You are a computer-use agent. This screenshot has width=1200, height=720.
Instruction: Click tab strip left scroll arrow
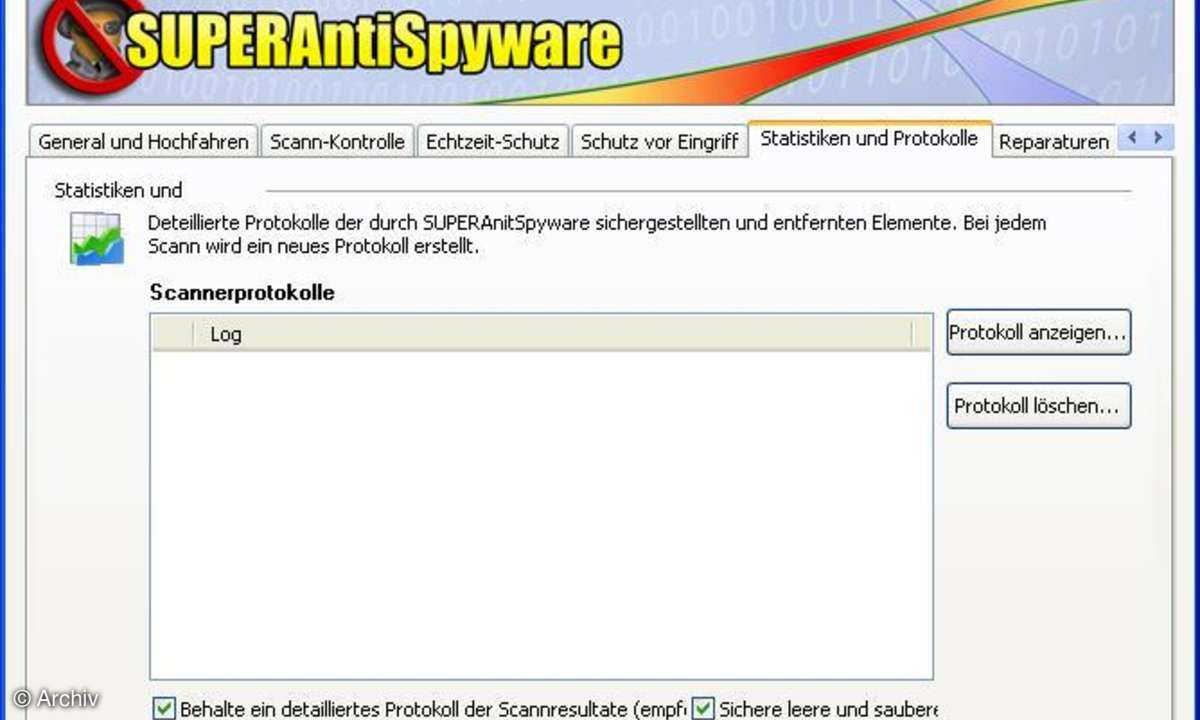[x=1132, y=137]
